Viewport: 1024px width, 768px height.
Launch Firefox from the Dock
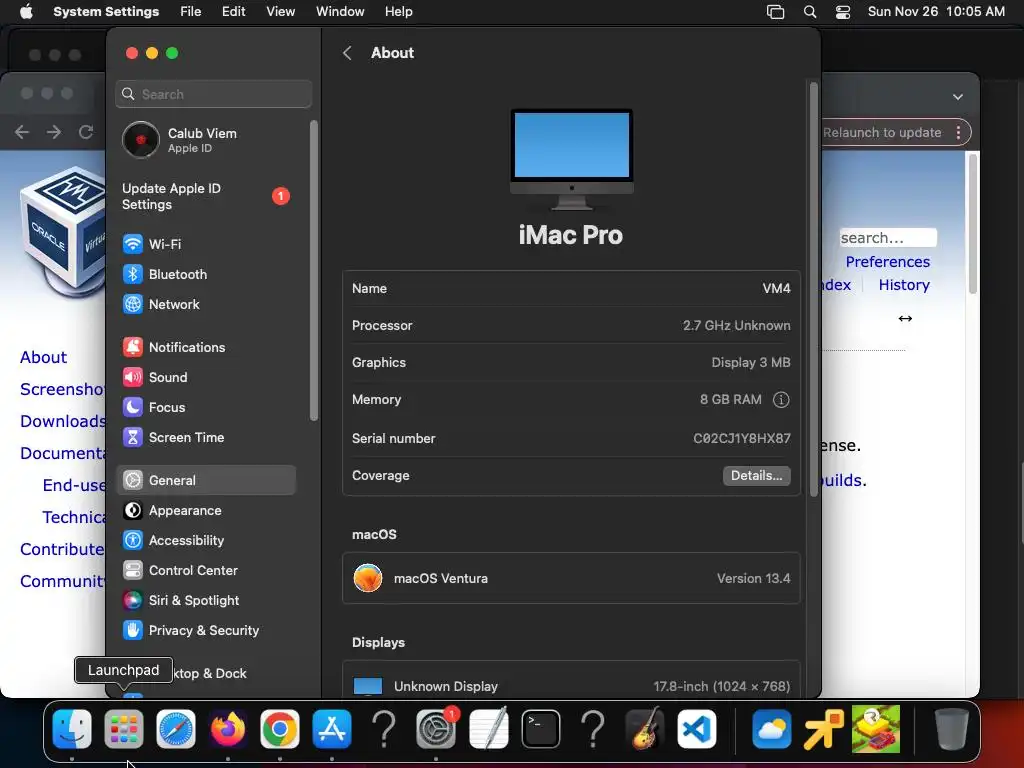pyautogui.click(x=227, y=729)
